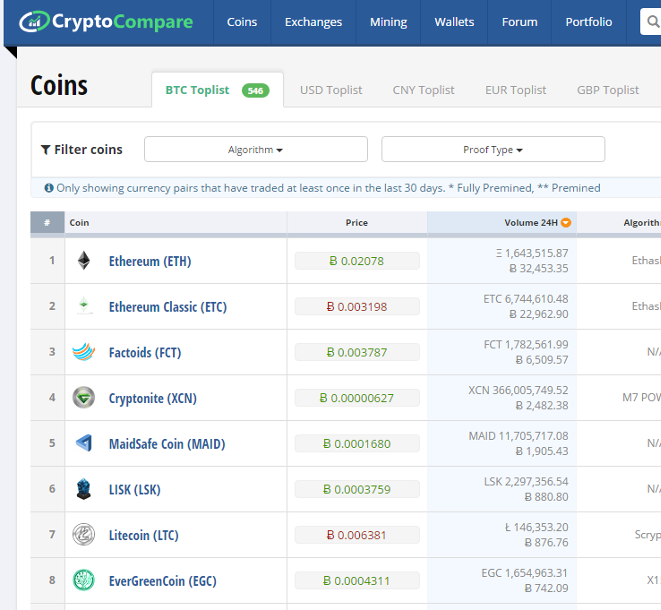Open the Factoids (FCT) coin link
661x610 pixels.
click(145, 352)
